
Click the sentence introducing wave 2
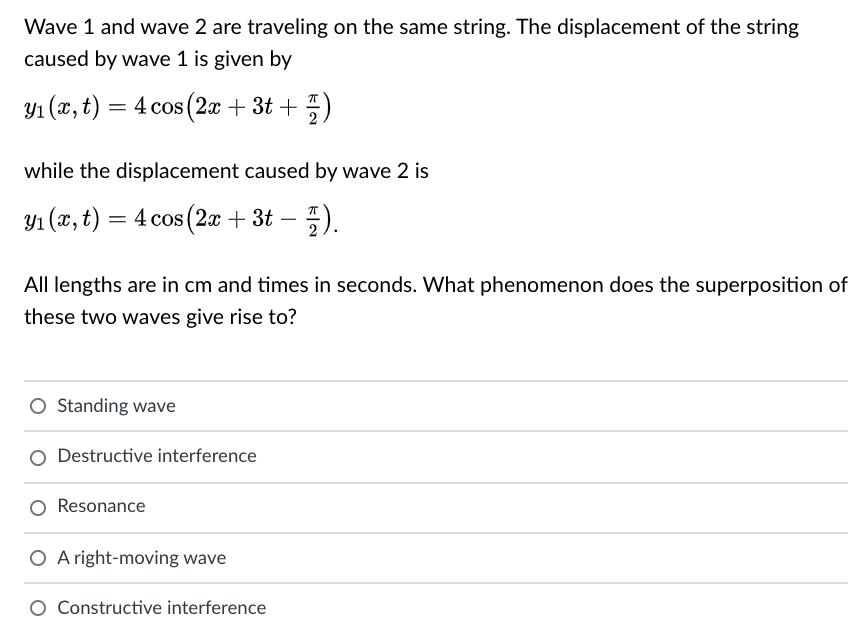[x=225, y=171]
